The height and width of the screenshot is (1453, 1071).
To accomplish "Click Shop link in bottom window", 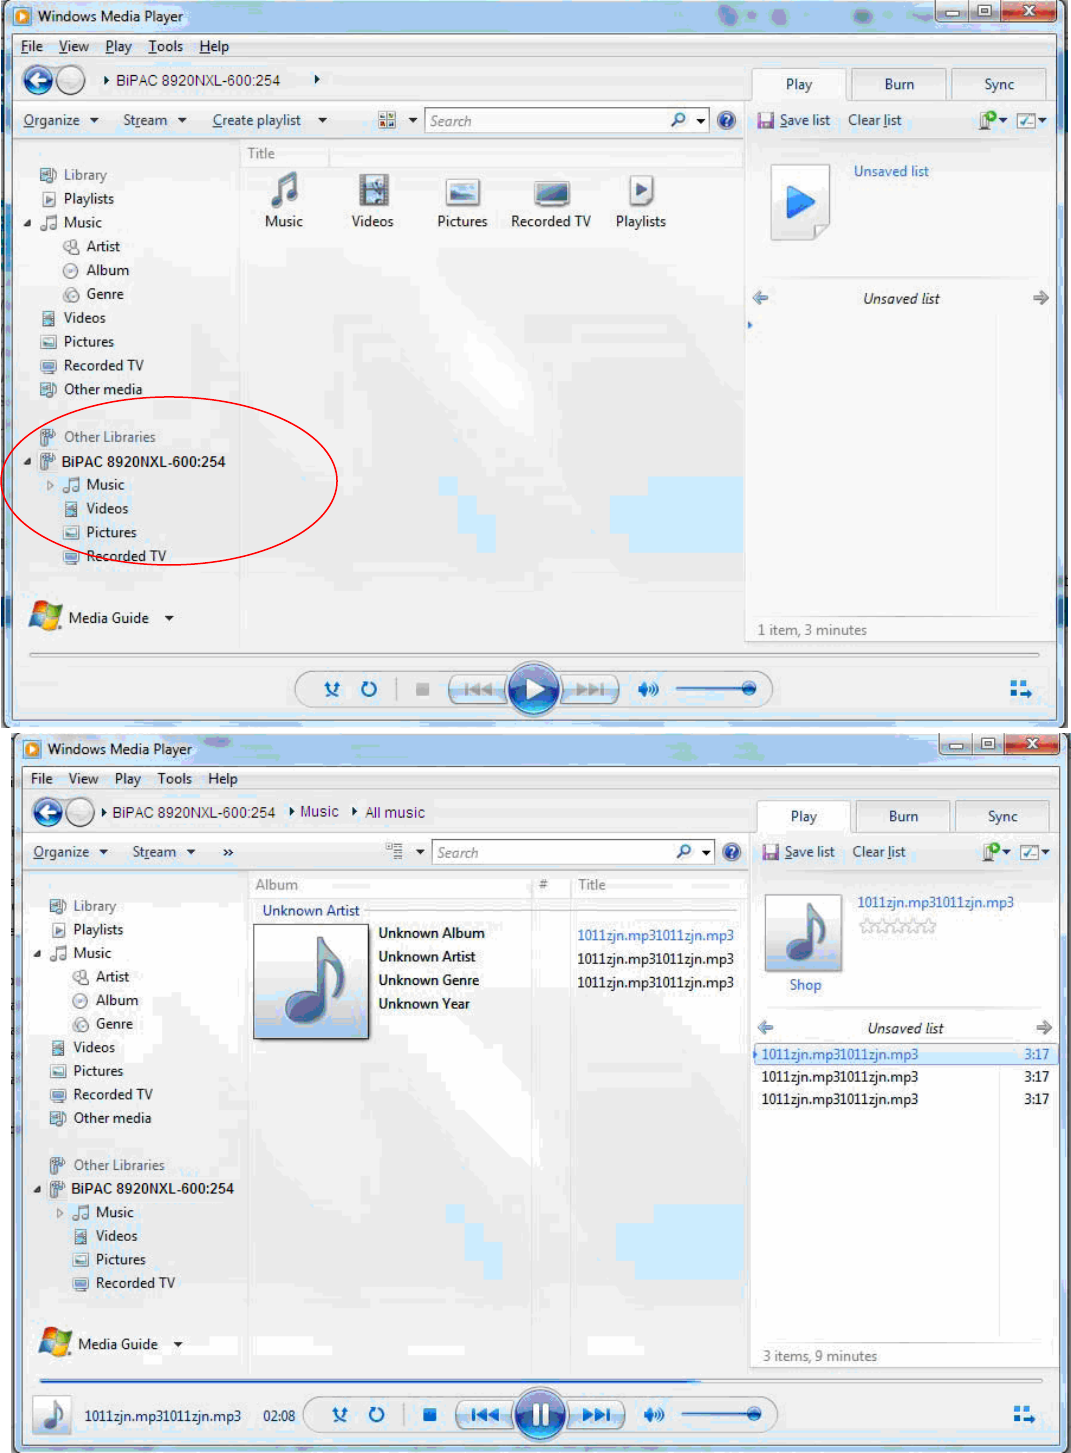I will click(805, 985).
